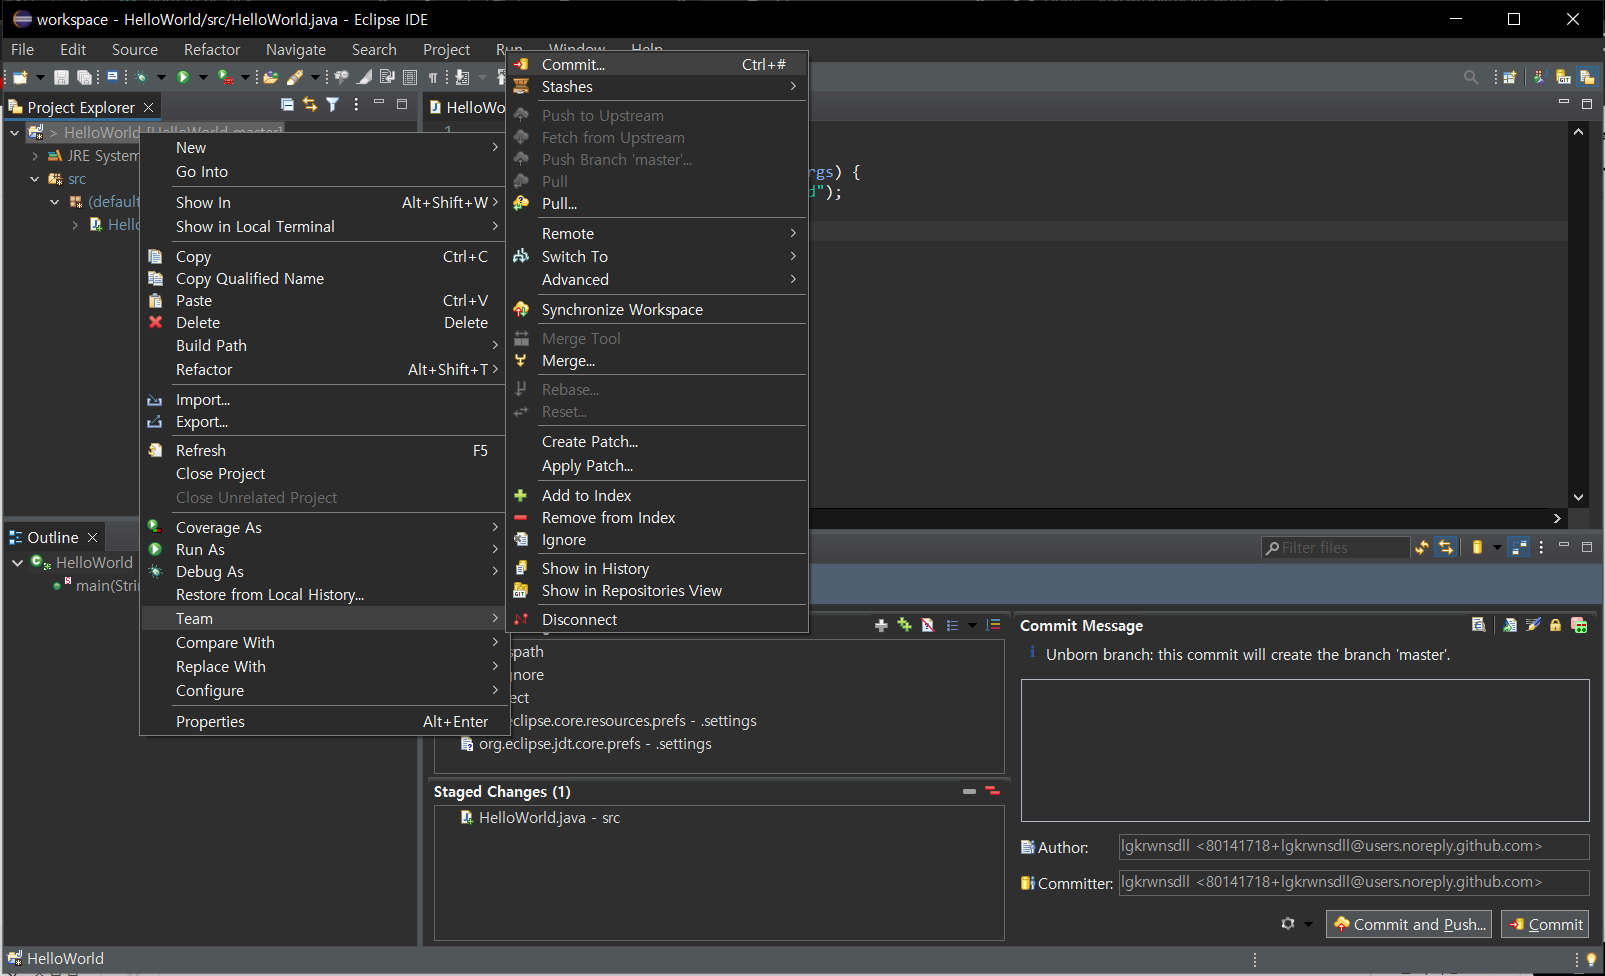Open the Stashes submenu
The height and width of the screenshot is (976, 1605).
[x=657, y=87]
